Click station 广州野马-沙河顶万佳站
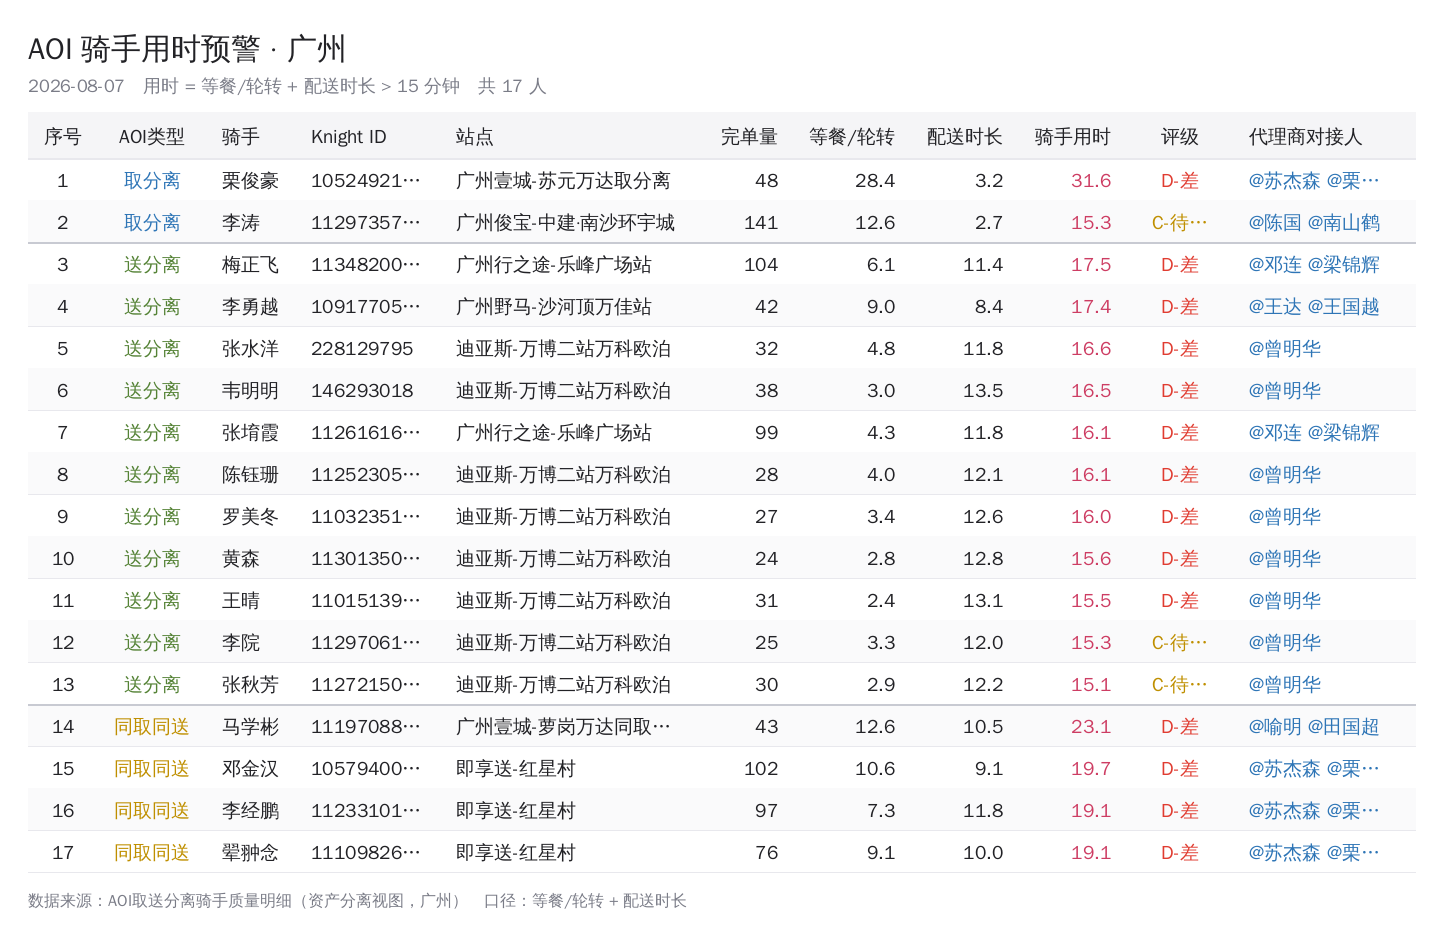Image resolution: width=1443 pixels, height=946 pixels. click(x=554, y=307)
